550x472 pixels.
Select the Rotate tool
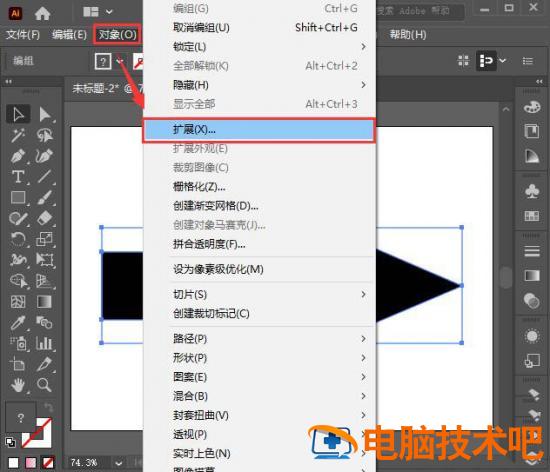[18, 239]
